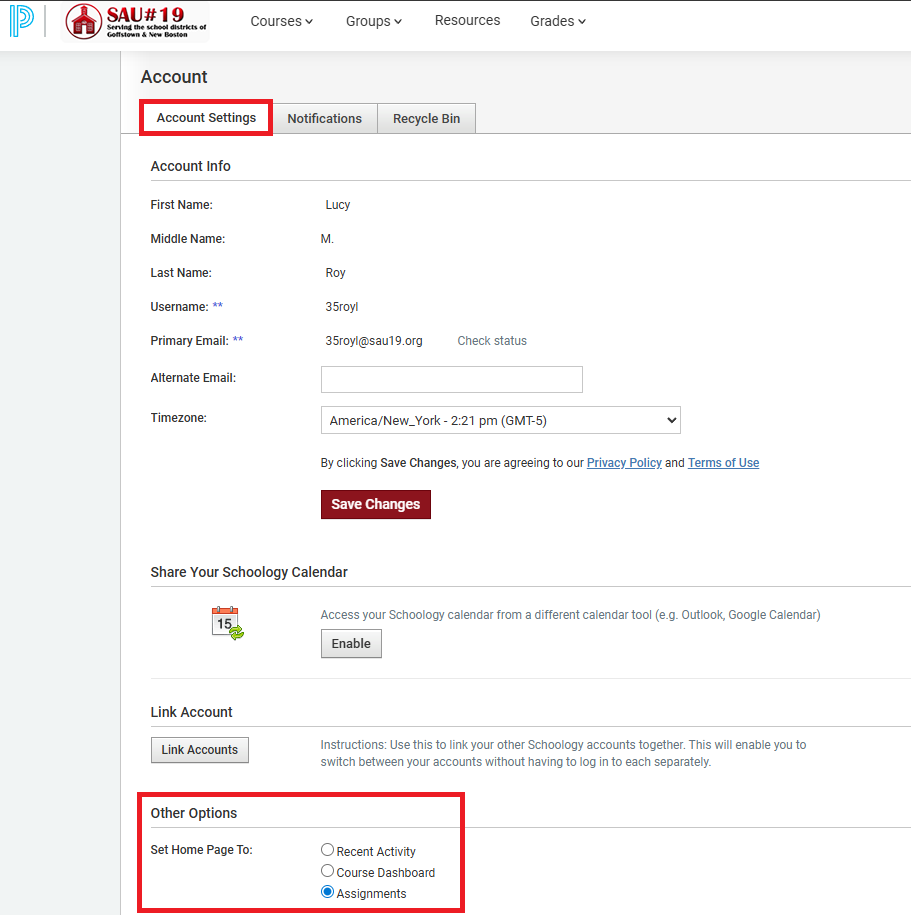Image resolution: width=911 pixels, height=915 pixels.
Task: Choose Assignments as home page
Action: coord(328,892)
